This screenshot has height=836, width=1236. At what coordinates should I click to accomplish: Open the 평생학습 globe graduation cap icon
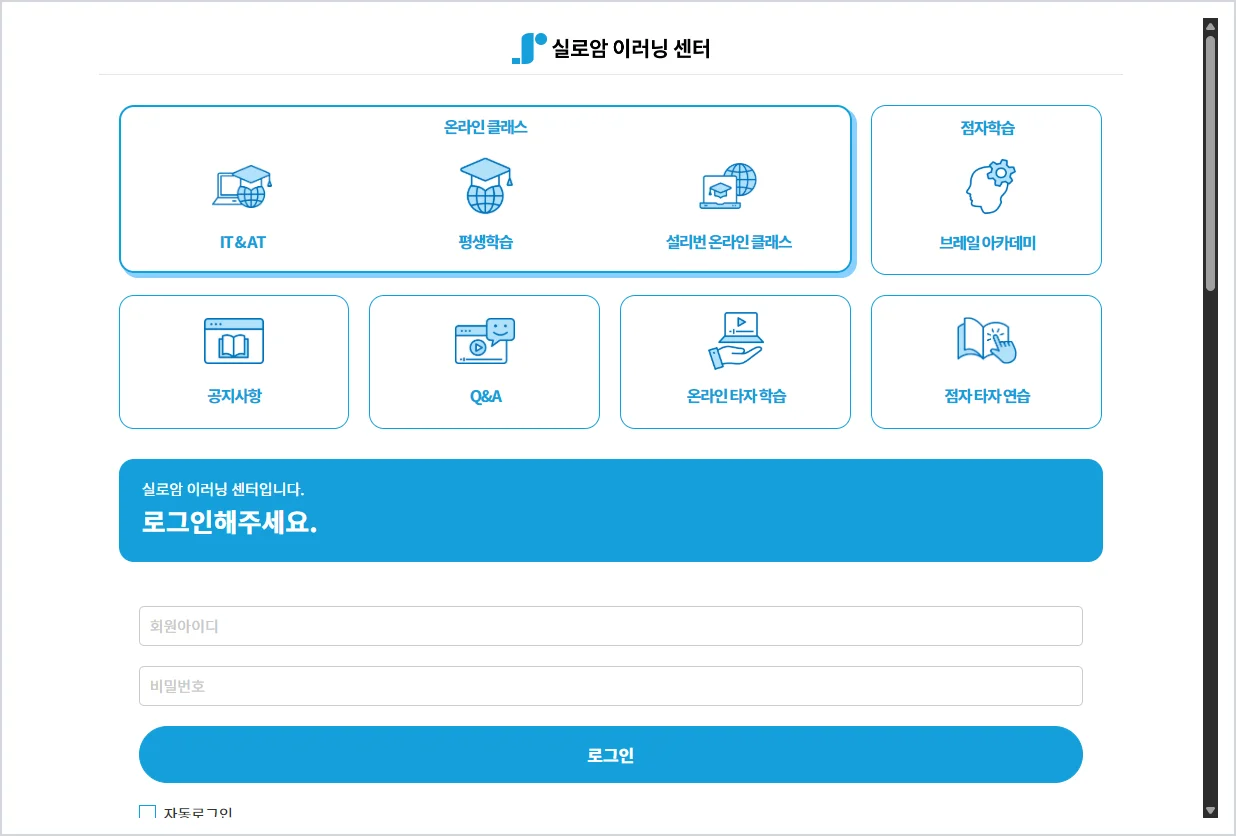click(486, 186)
